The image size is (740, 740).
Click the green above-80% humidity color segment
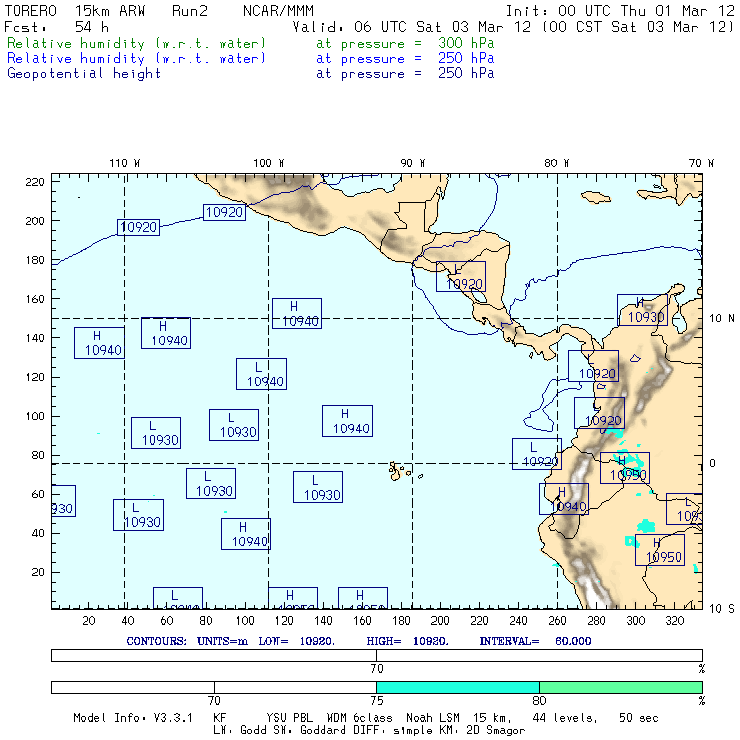[621, 687]
